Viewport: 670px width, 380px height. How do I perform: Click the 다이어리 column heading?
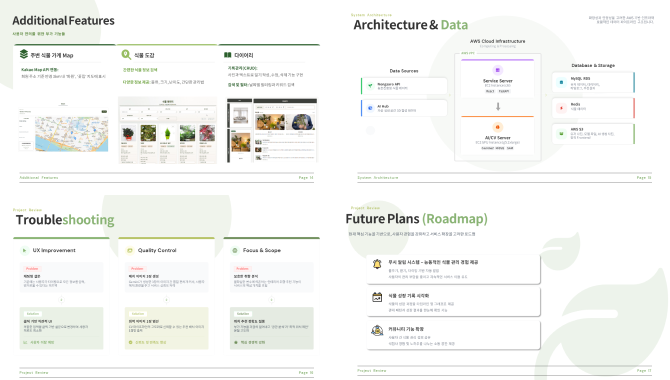pyautogui.click(x=244, y=55)
